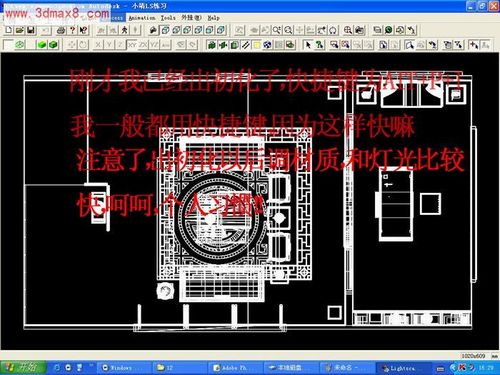Image resolution: width=500 pixels, height=375 pixels.
Task: Click the blue globe icon
Action: pos(268,45)
